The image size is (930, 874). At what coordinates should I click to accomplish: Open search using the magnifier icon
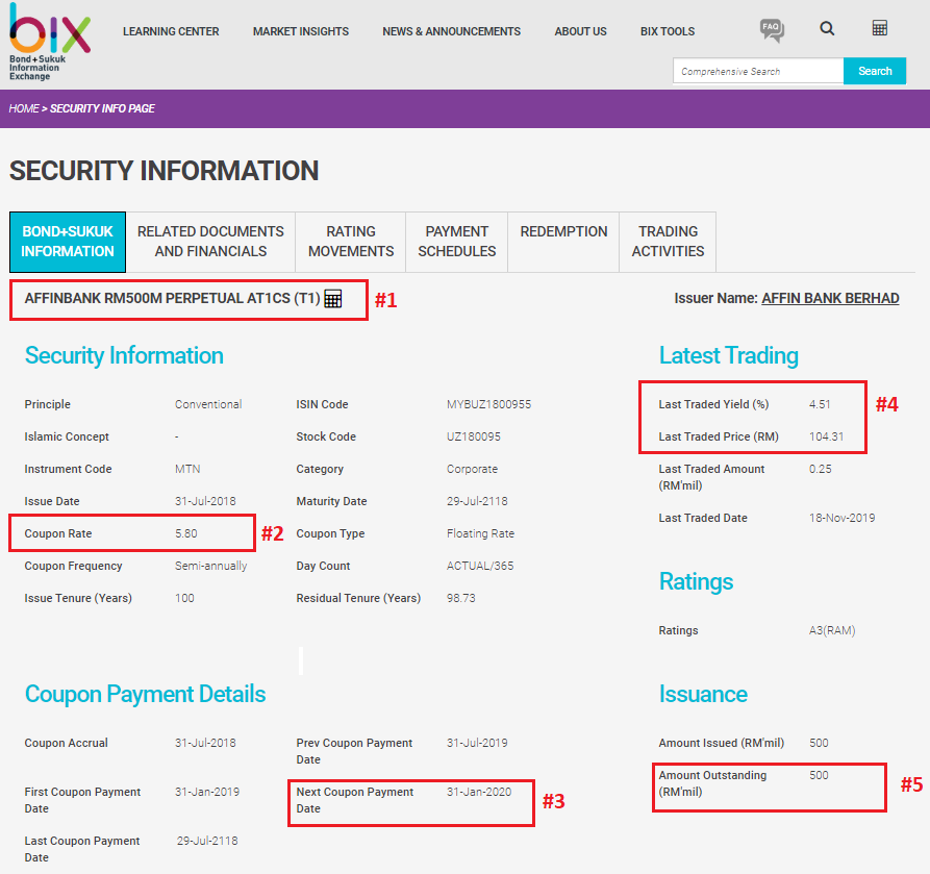(x=827, y=29)
